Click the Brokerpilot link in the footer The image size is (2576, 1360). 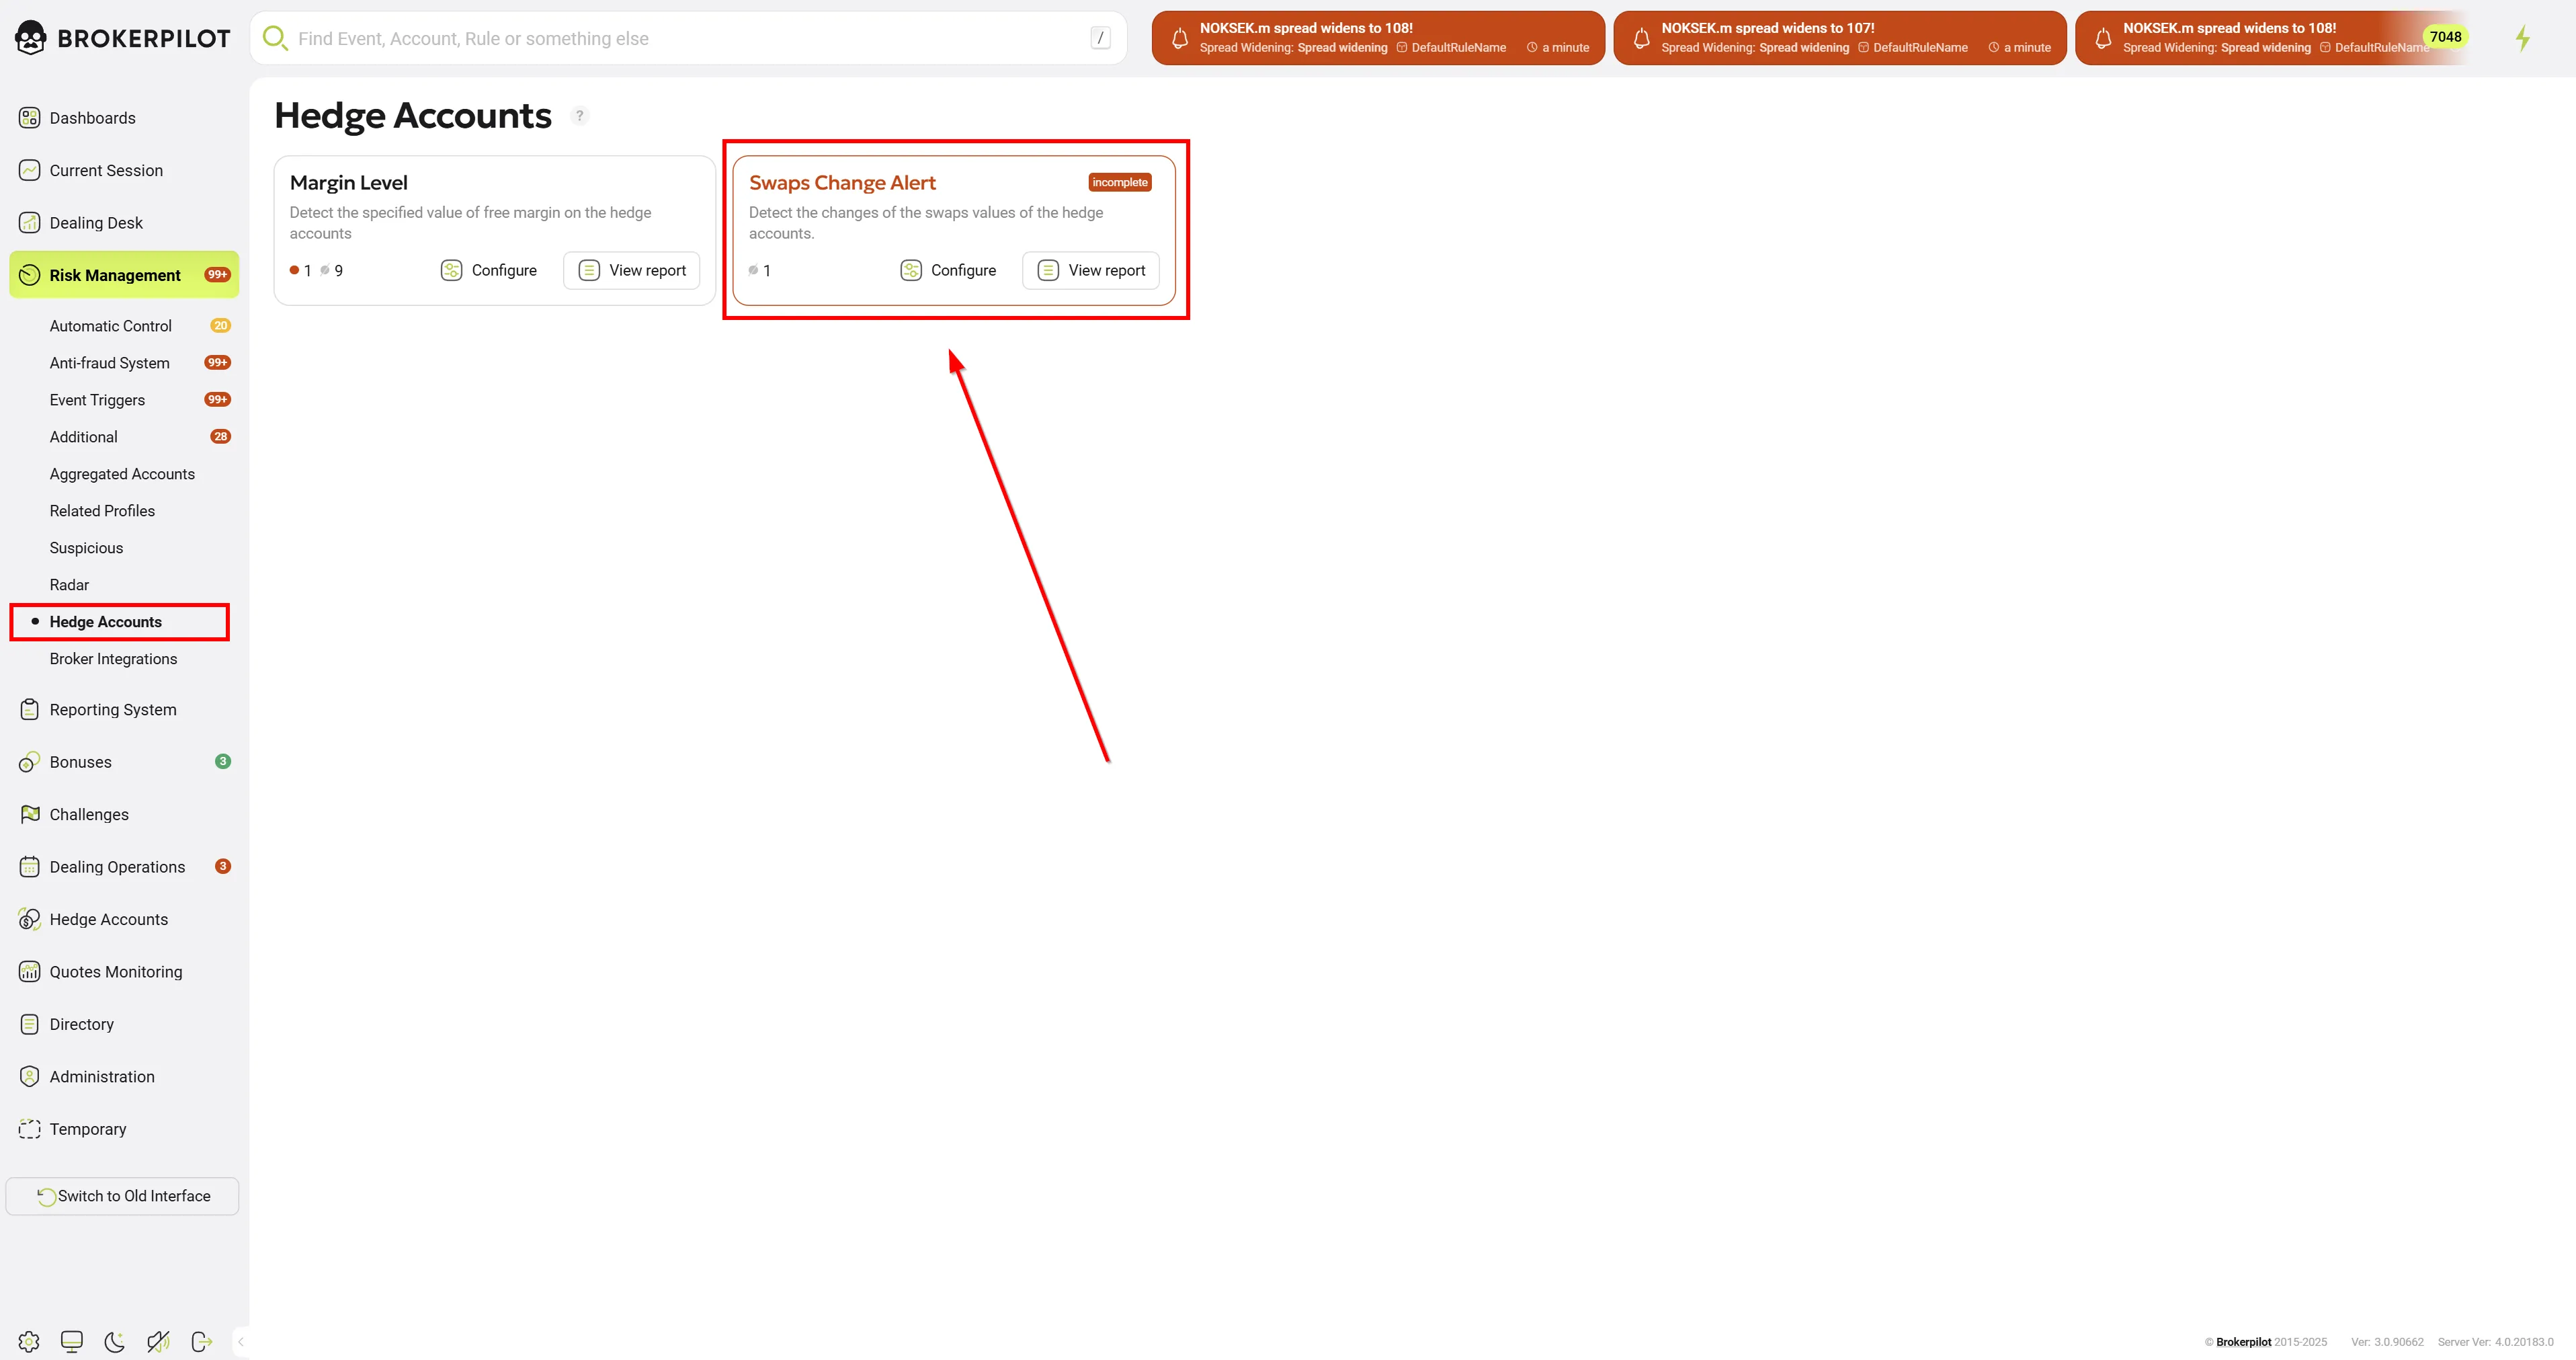pyautogui.click(x=2243, y=1342)
